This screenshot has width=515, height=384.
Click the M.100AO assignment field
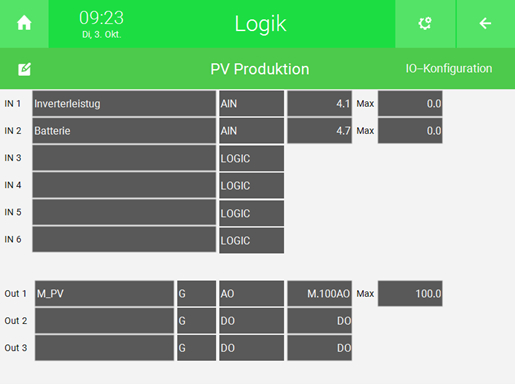point(320,293)
